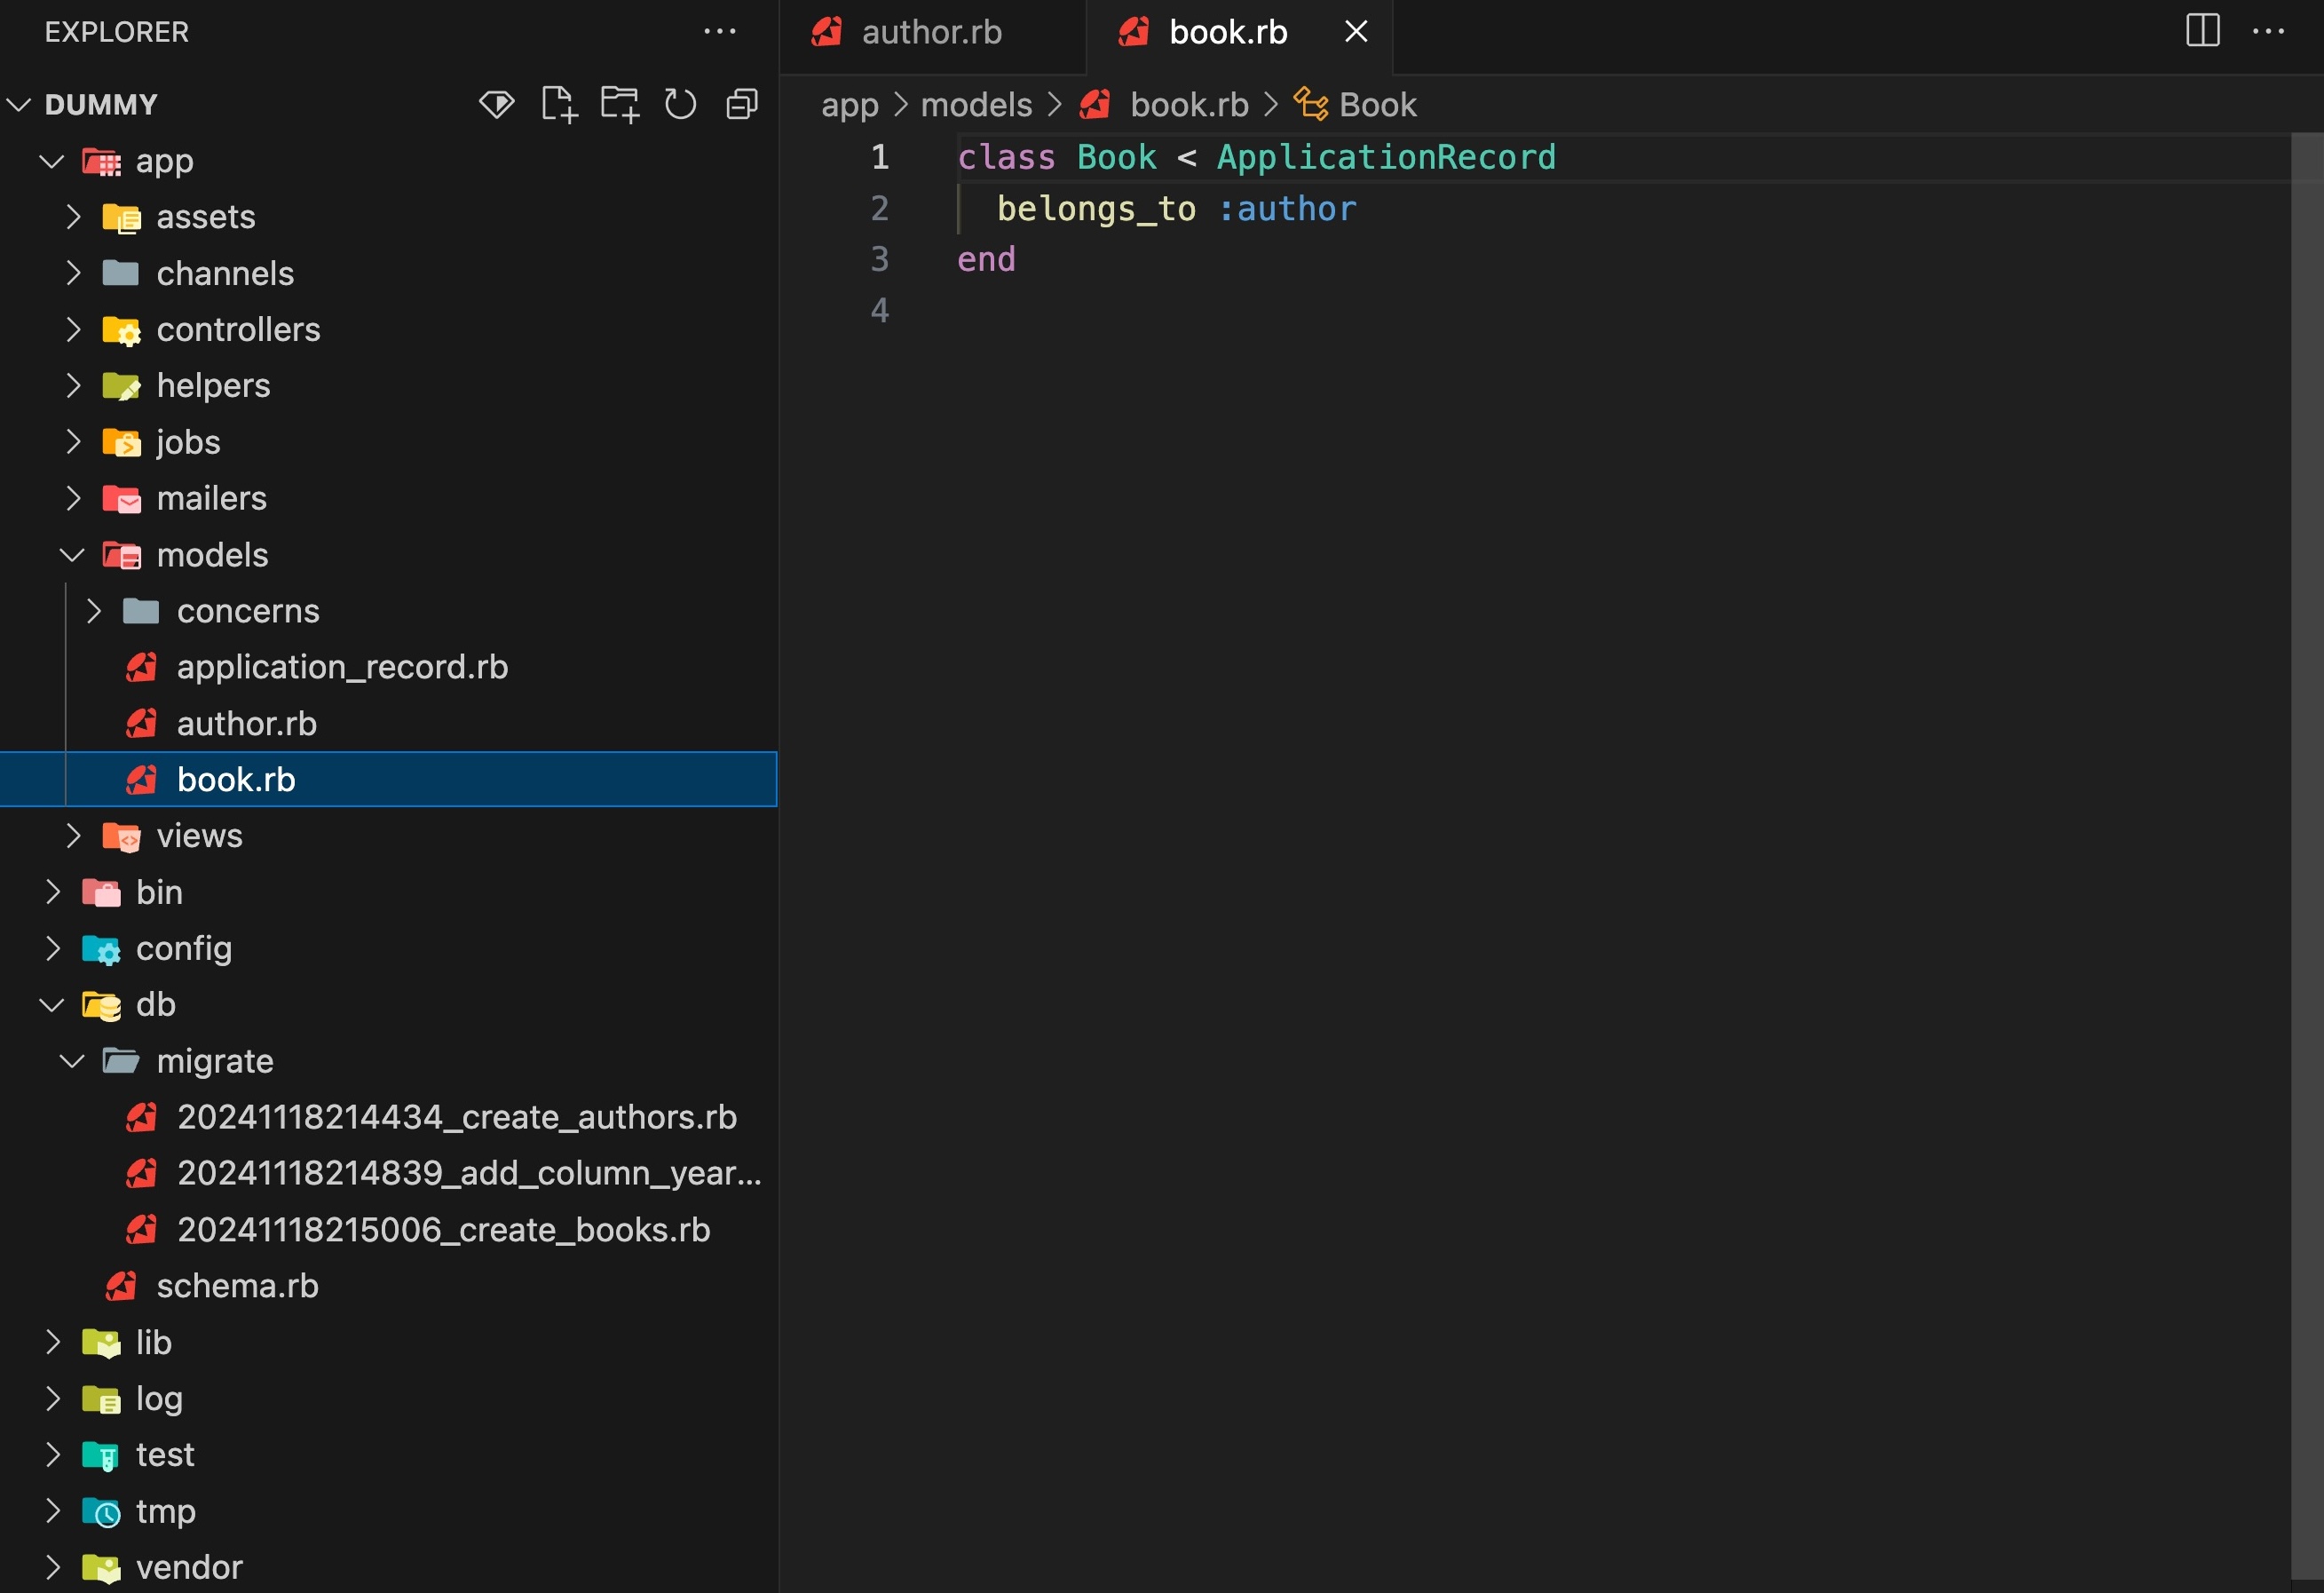Image resolution: width=2324 pixels, height=1593 pixels.
Task: Collapse the models folder
Action: tap(212, 554)
